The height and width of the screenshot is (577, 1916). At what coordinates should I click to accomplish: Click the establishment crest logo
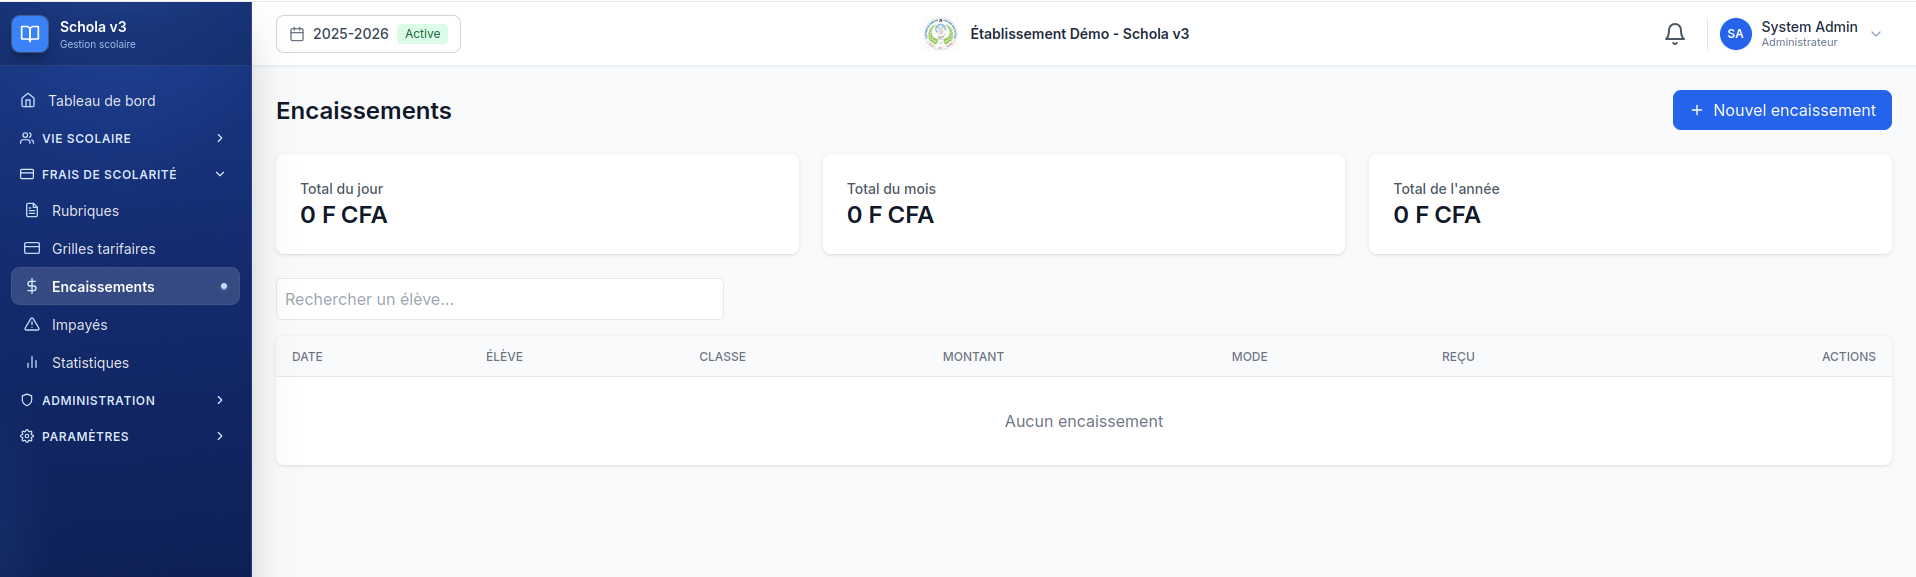940,34
